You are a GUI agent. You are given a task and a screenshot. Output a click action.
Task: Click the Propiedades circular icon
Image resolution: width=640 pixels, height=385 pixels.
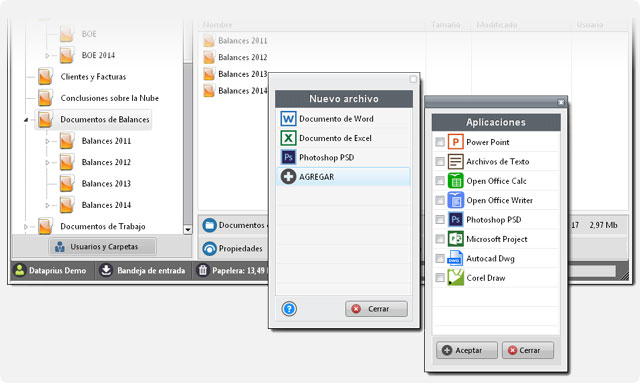click(210, 248)
